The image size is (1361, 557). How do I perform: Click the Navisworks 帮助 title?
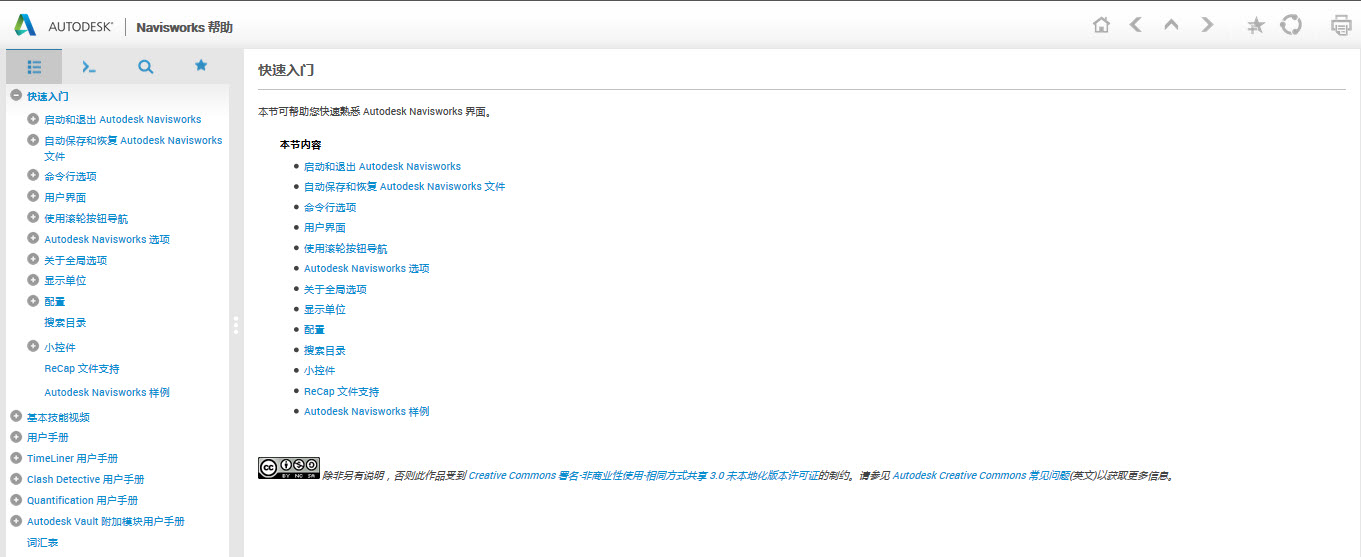pos(184,27)
